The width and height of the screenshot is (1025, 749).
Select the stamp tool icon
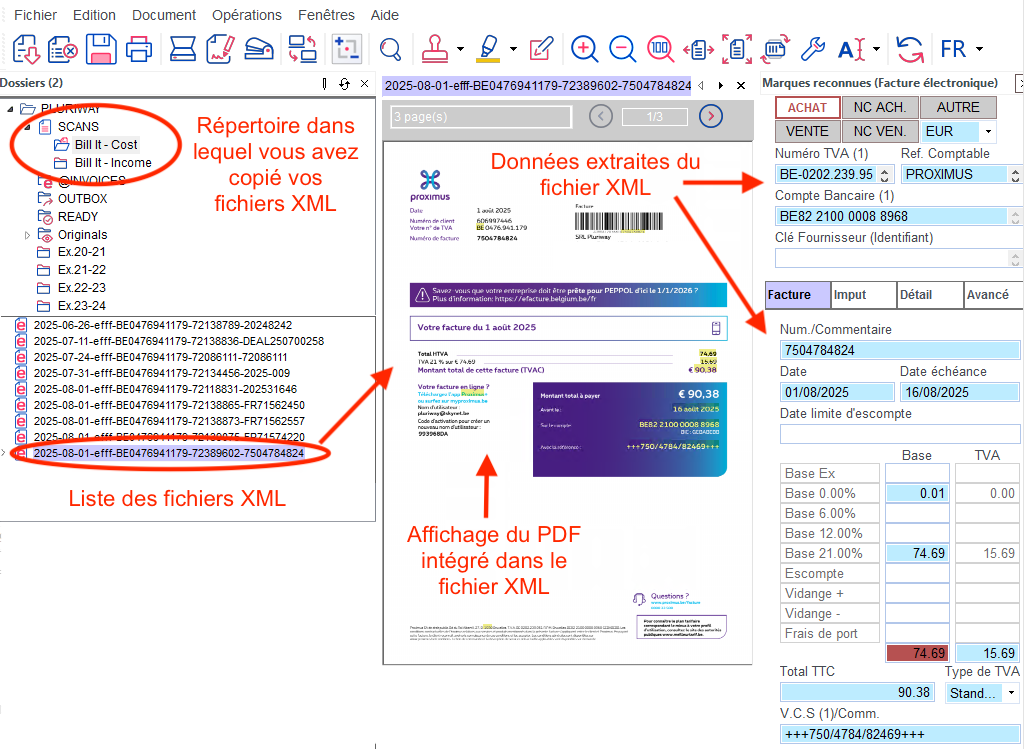(x=435, y=48)
